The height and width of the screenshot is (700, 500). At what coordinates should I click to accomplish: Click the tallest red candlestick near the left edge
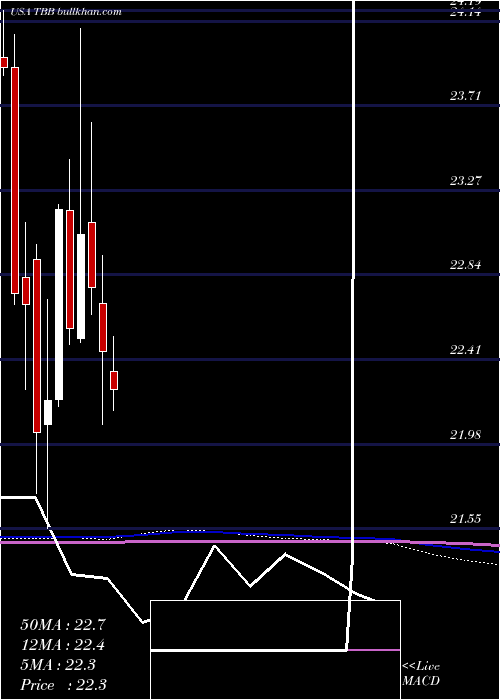(x=15, y=180)
